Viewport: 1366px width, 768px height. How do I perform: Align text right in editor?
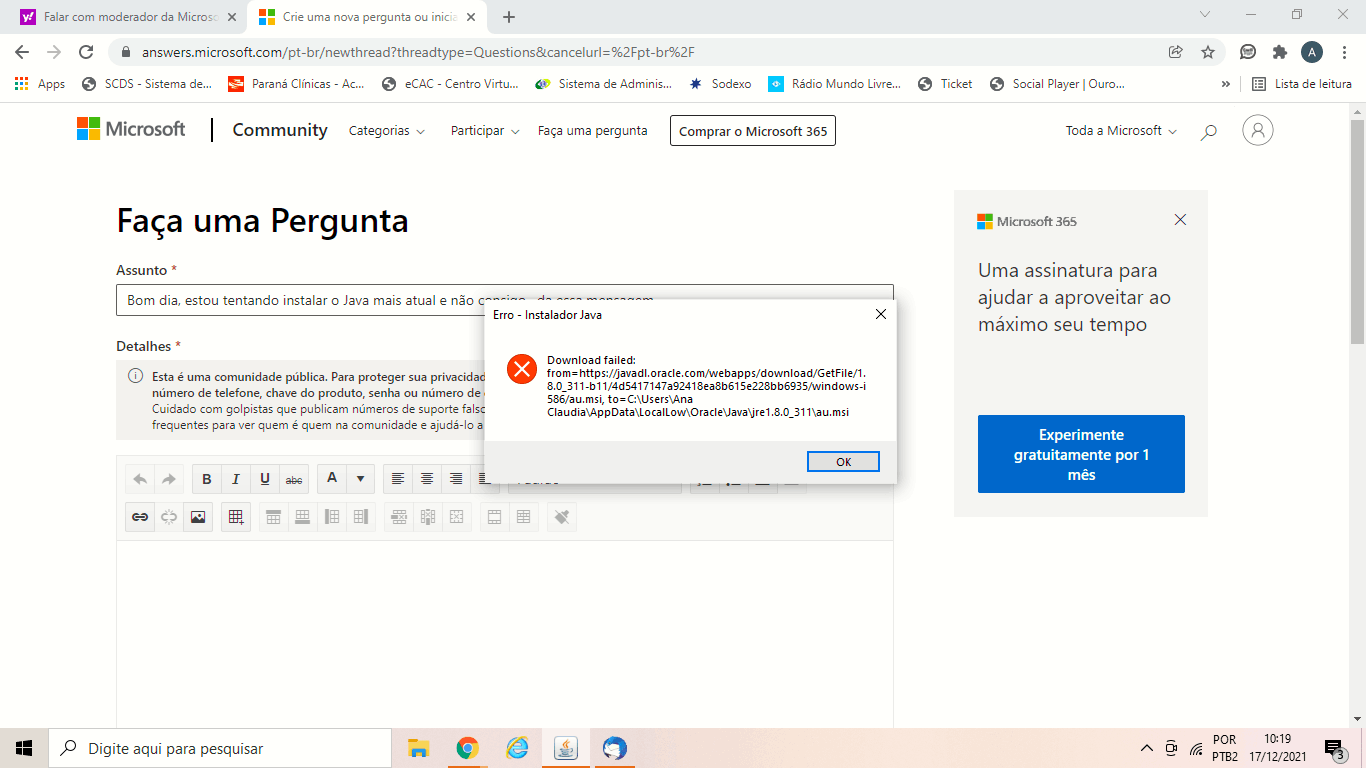pyautogui.click(x=456, y=479)
